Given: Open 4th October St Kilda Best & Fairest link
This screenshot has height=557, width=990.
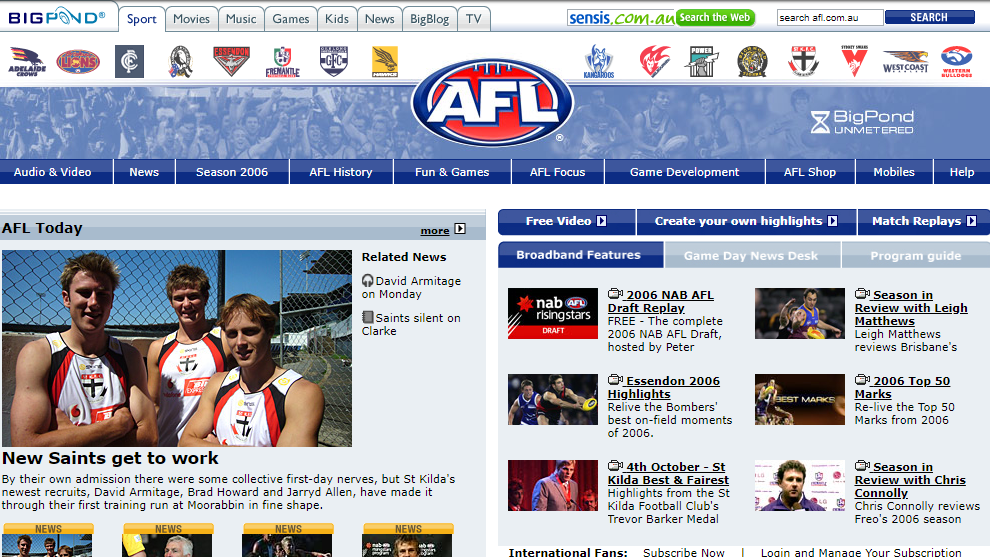Looking at the screenshot, I should point(668,473).
